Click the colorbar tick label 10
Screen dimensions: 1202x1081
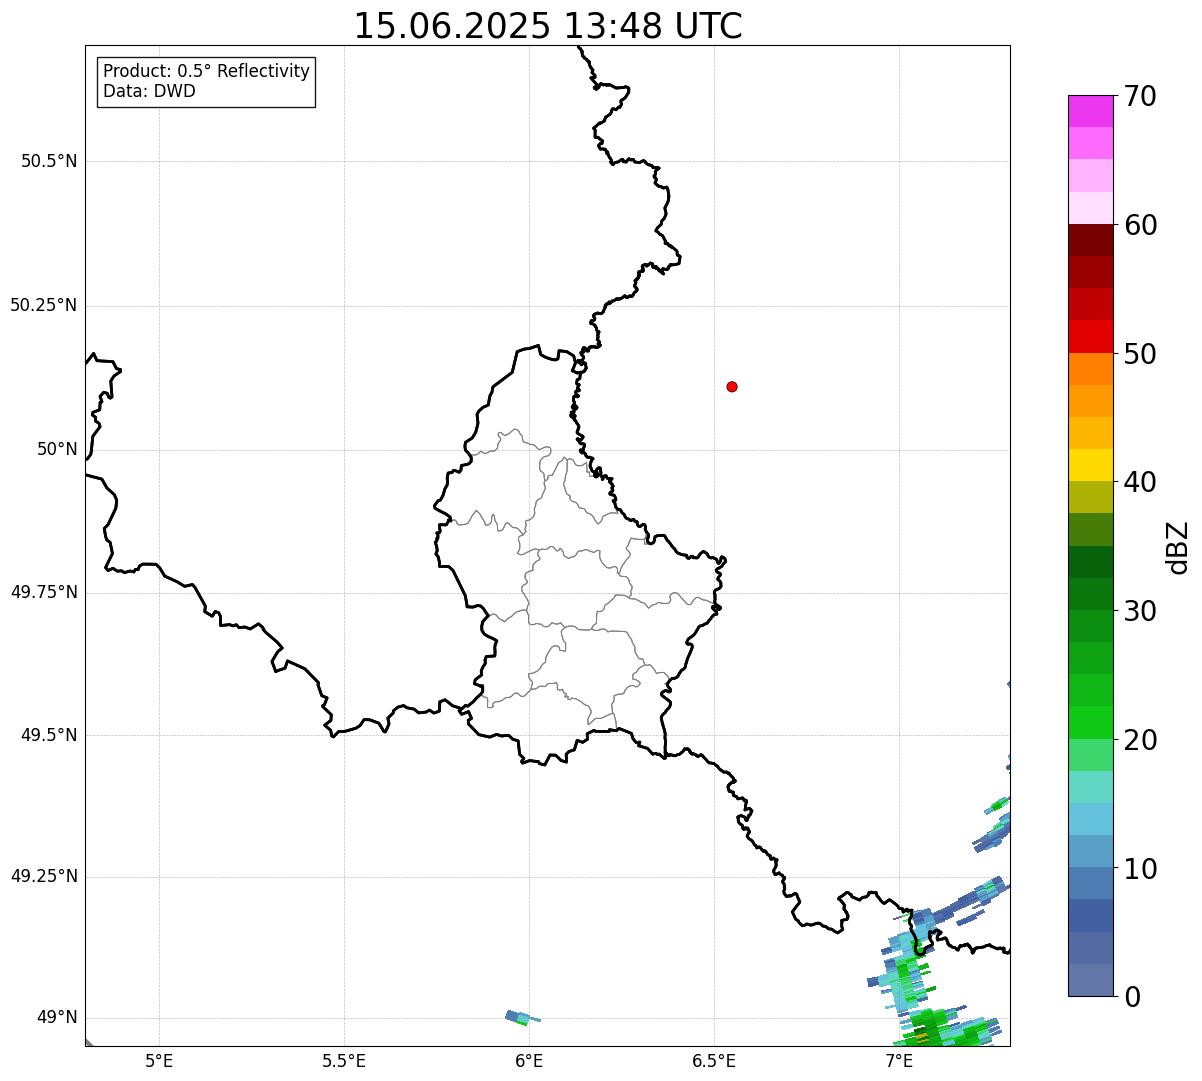(1141, 868)
